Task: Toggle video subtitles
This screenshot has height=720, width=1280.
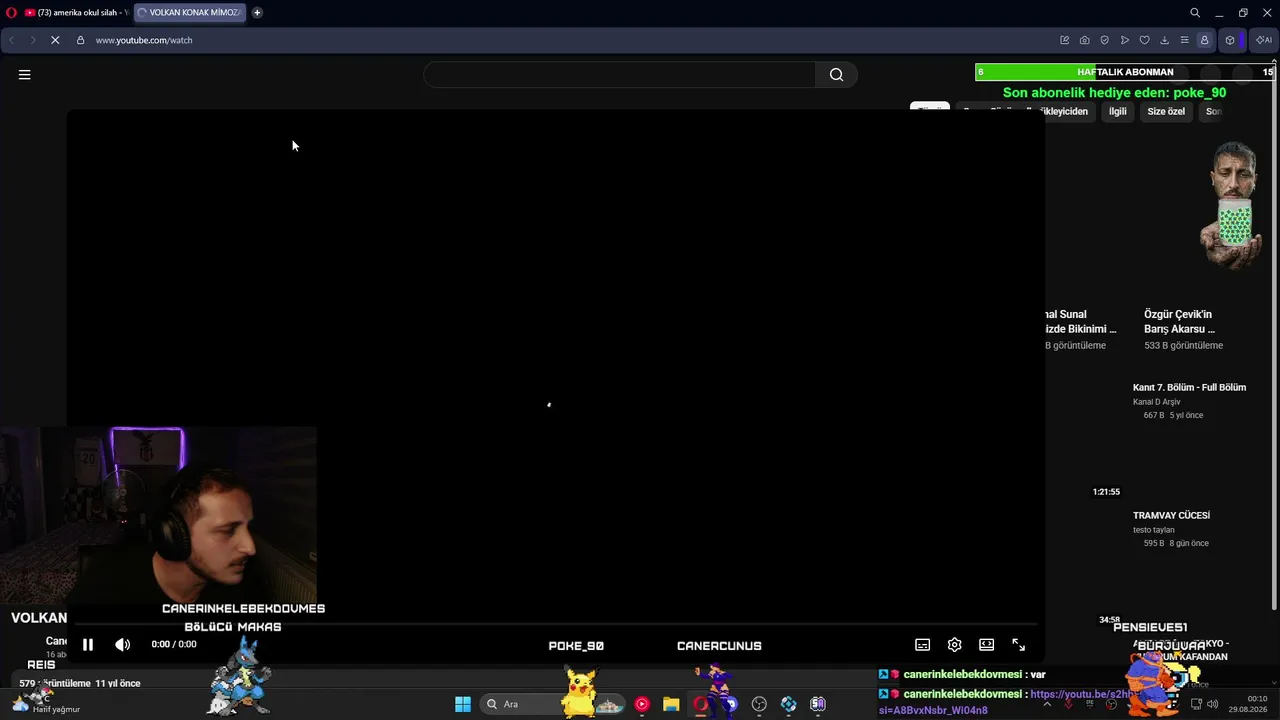Action: (x=923, y=645)
